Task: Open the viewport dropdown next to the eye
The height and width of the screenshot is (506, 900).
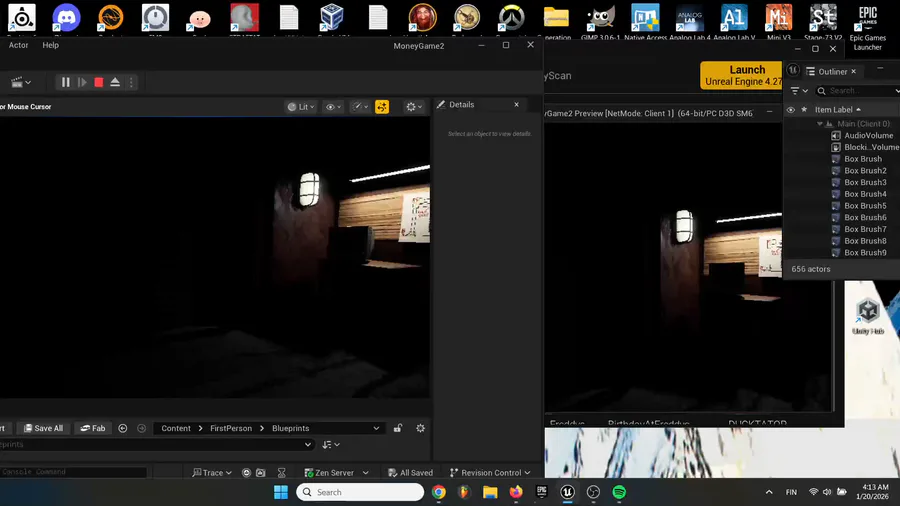Action: (x=360, y=107)
